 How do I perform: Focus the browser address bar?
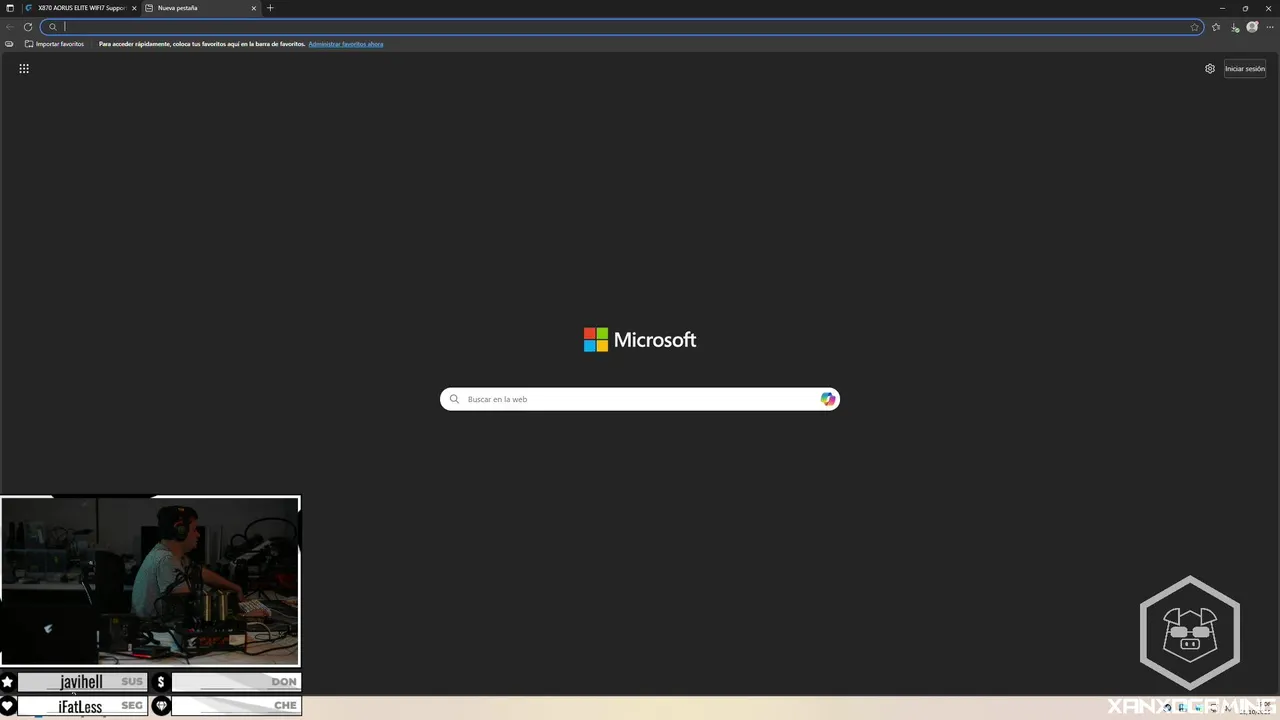pos(622,27)
